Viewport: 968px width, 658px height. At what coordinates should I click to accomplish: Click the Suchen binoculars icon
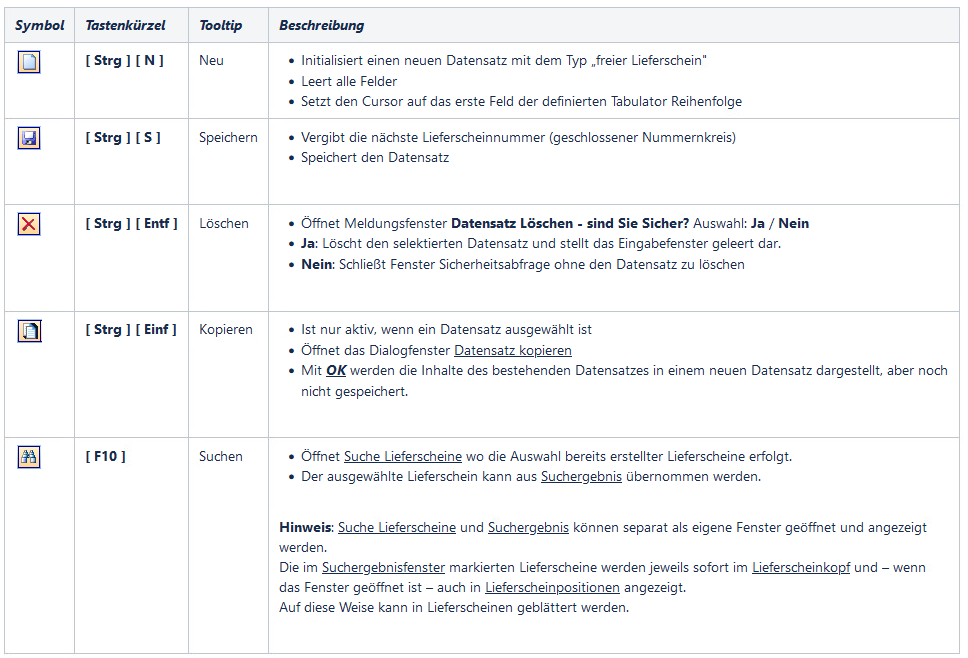pos(29,458)
